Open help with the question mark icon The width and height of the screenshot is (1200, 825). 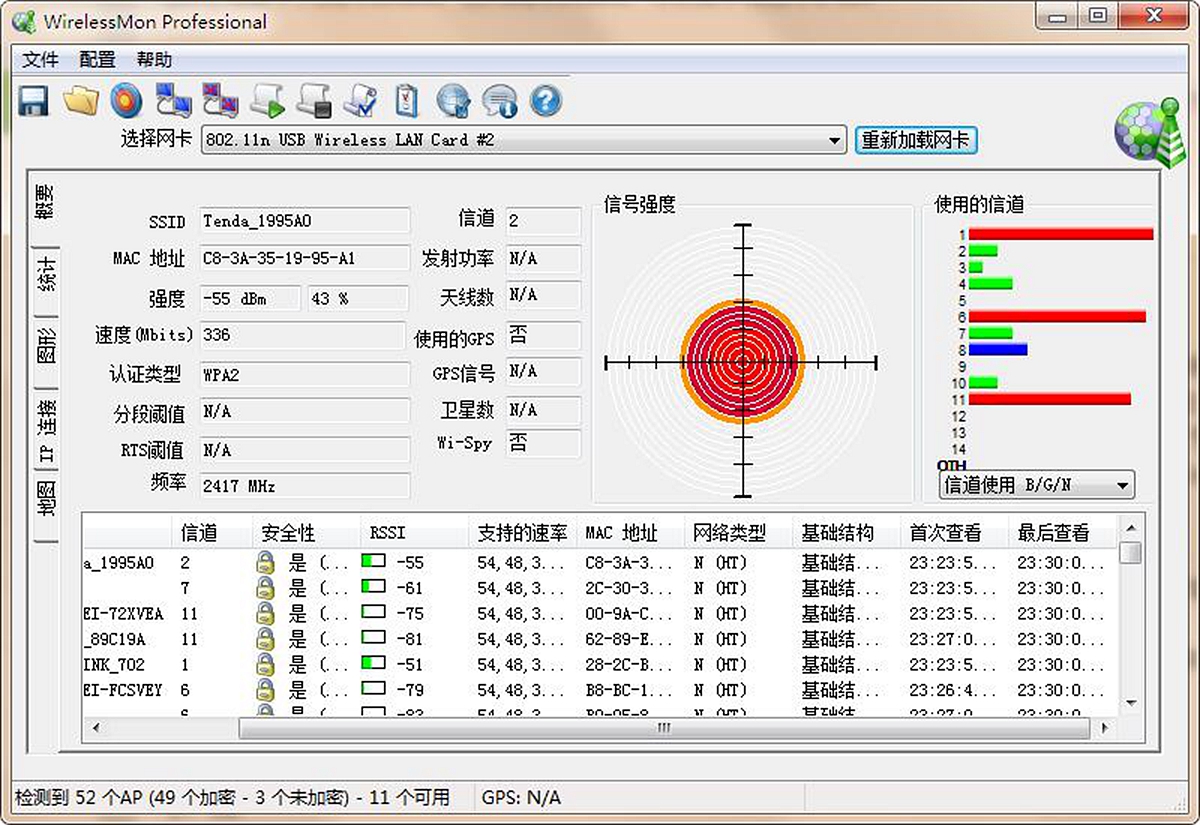(545, 100)
